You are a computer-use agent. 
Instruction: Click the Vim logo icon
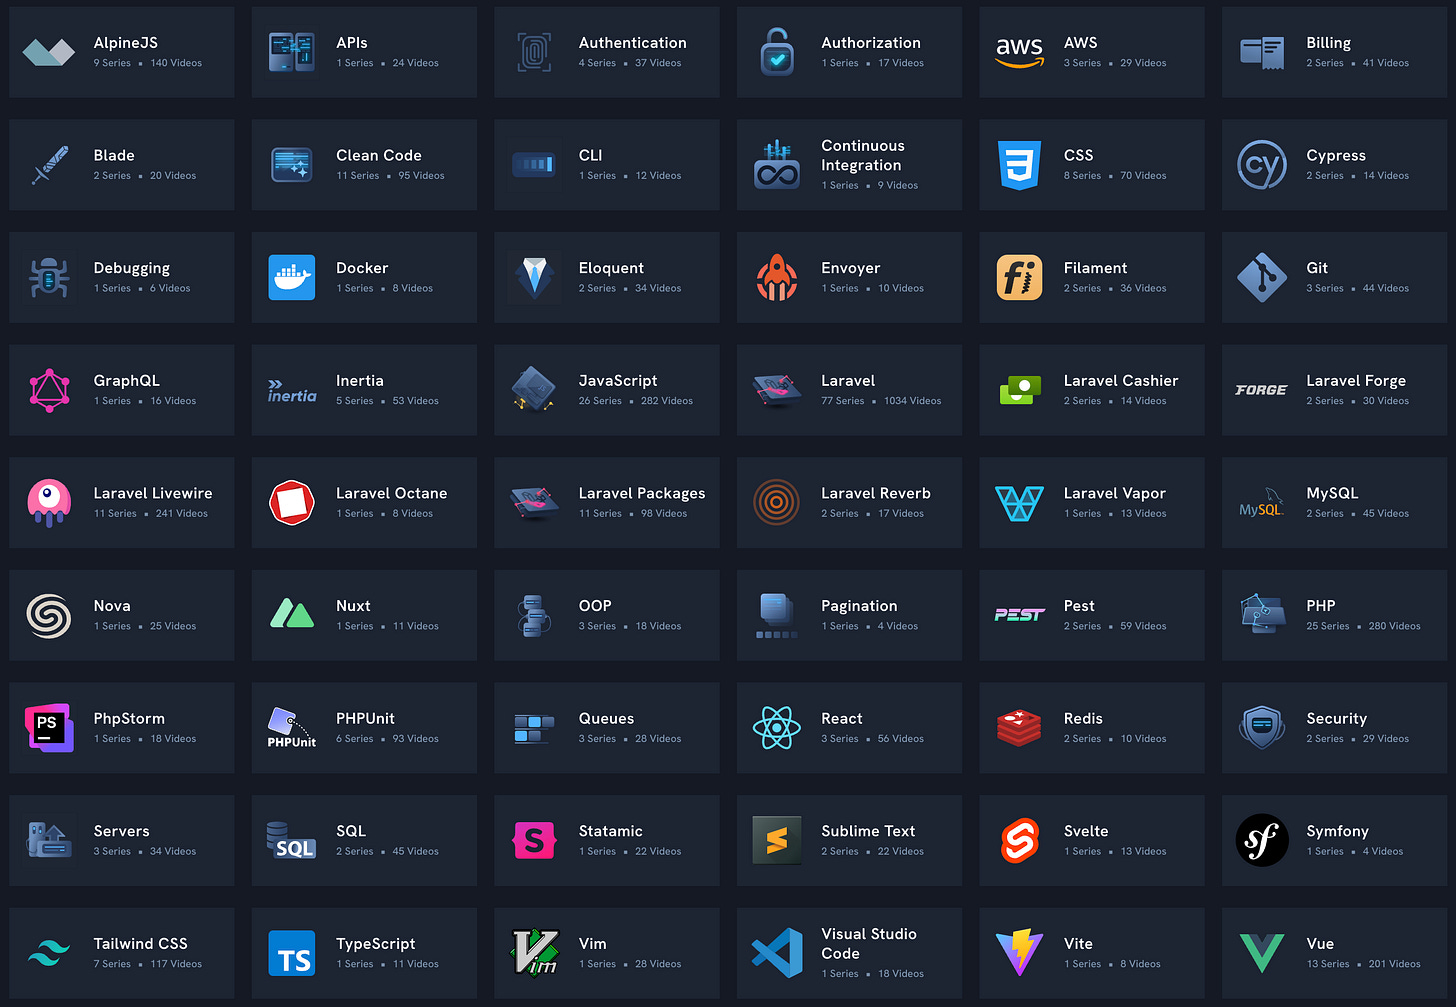(x=534, y=953)
